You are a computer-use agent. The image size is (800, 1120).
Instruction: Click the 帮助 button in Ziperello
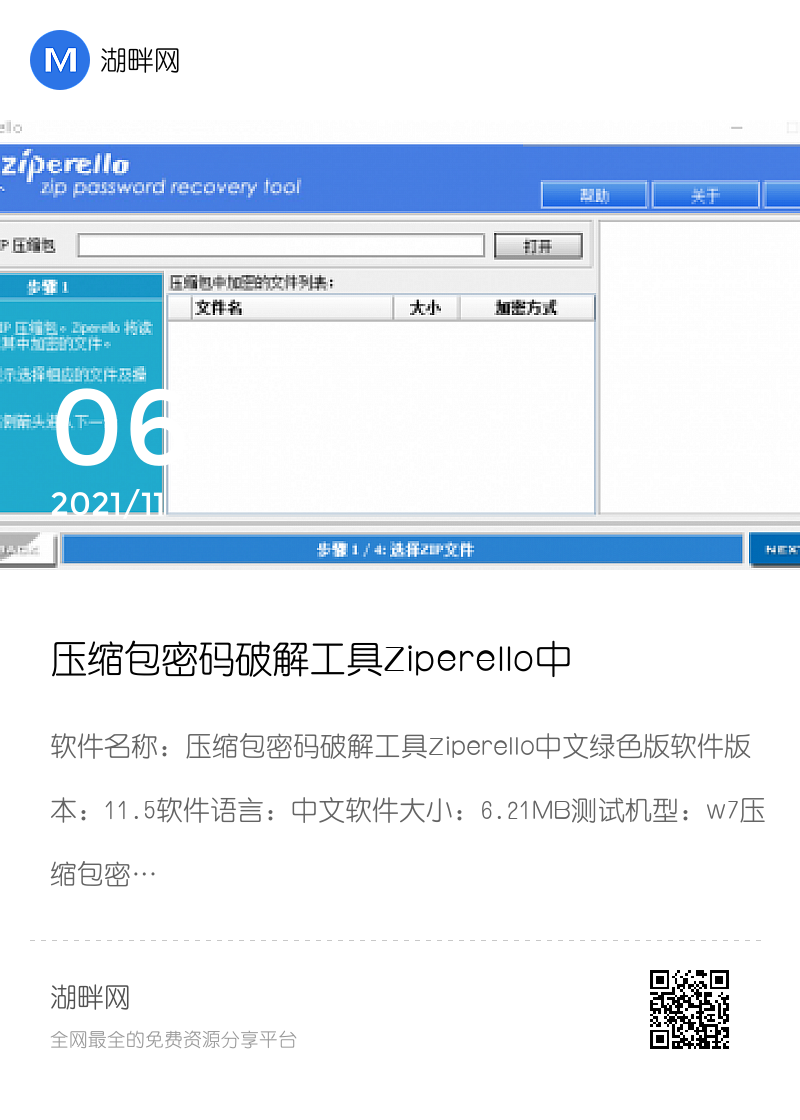point(594,195)
